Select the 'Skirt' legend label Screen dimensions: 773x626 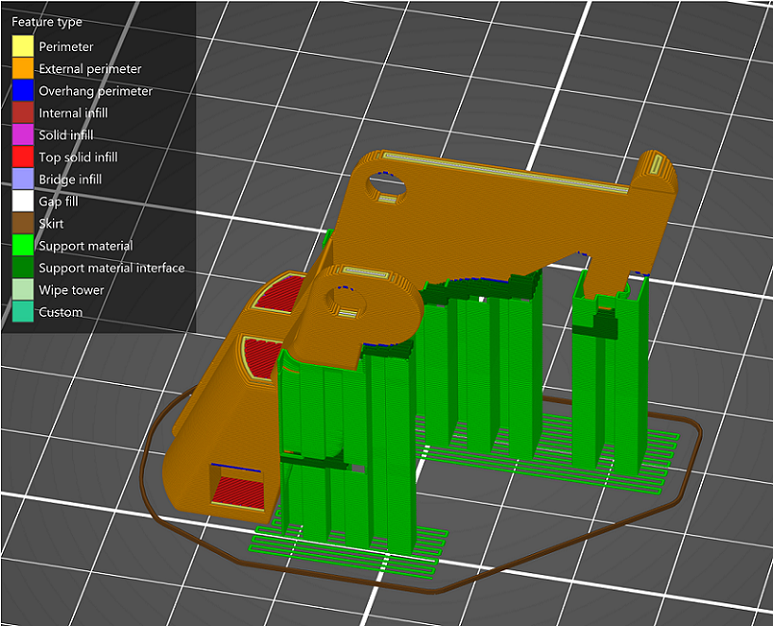[x=51, y=224]
